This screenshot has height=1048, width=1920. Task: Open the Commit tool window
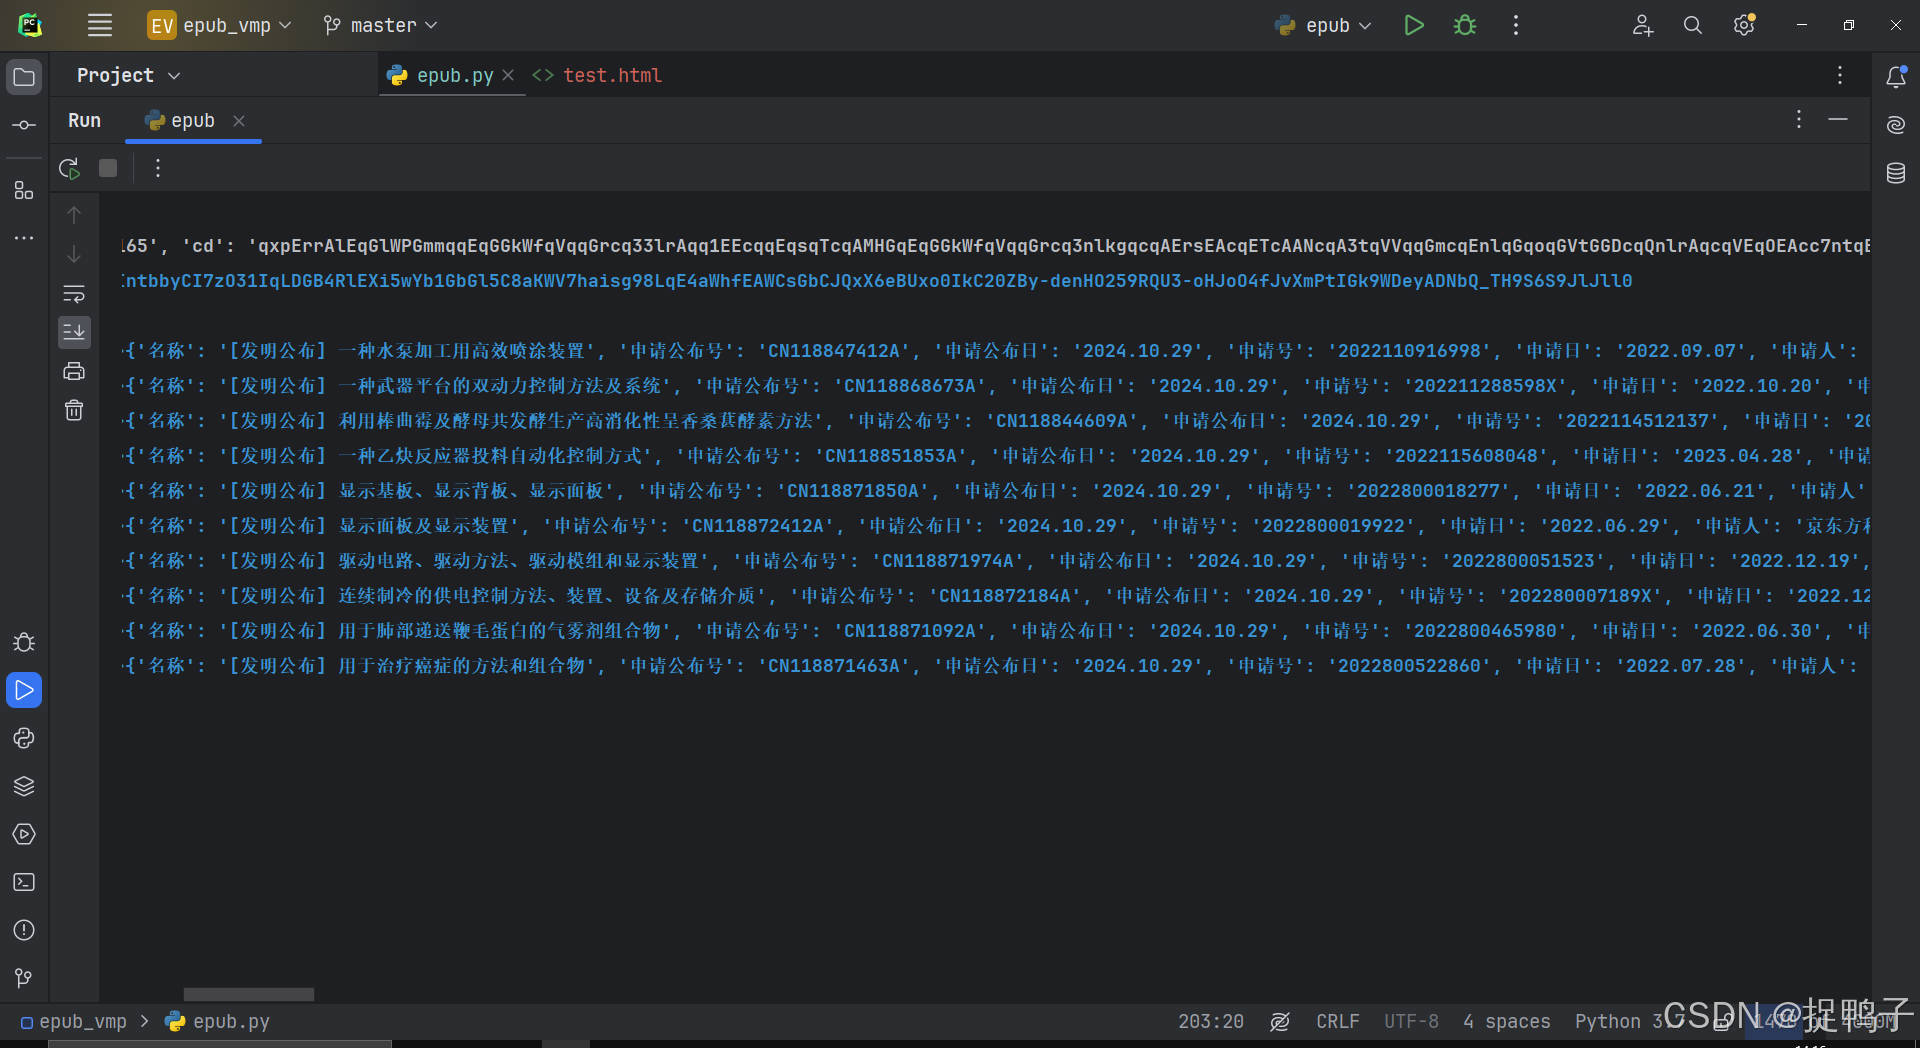pyautogui.click(x=24, y=125)
